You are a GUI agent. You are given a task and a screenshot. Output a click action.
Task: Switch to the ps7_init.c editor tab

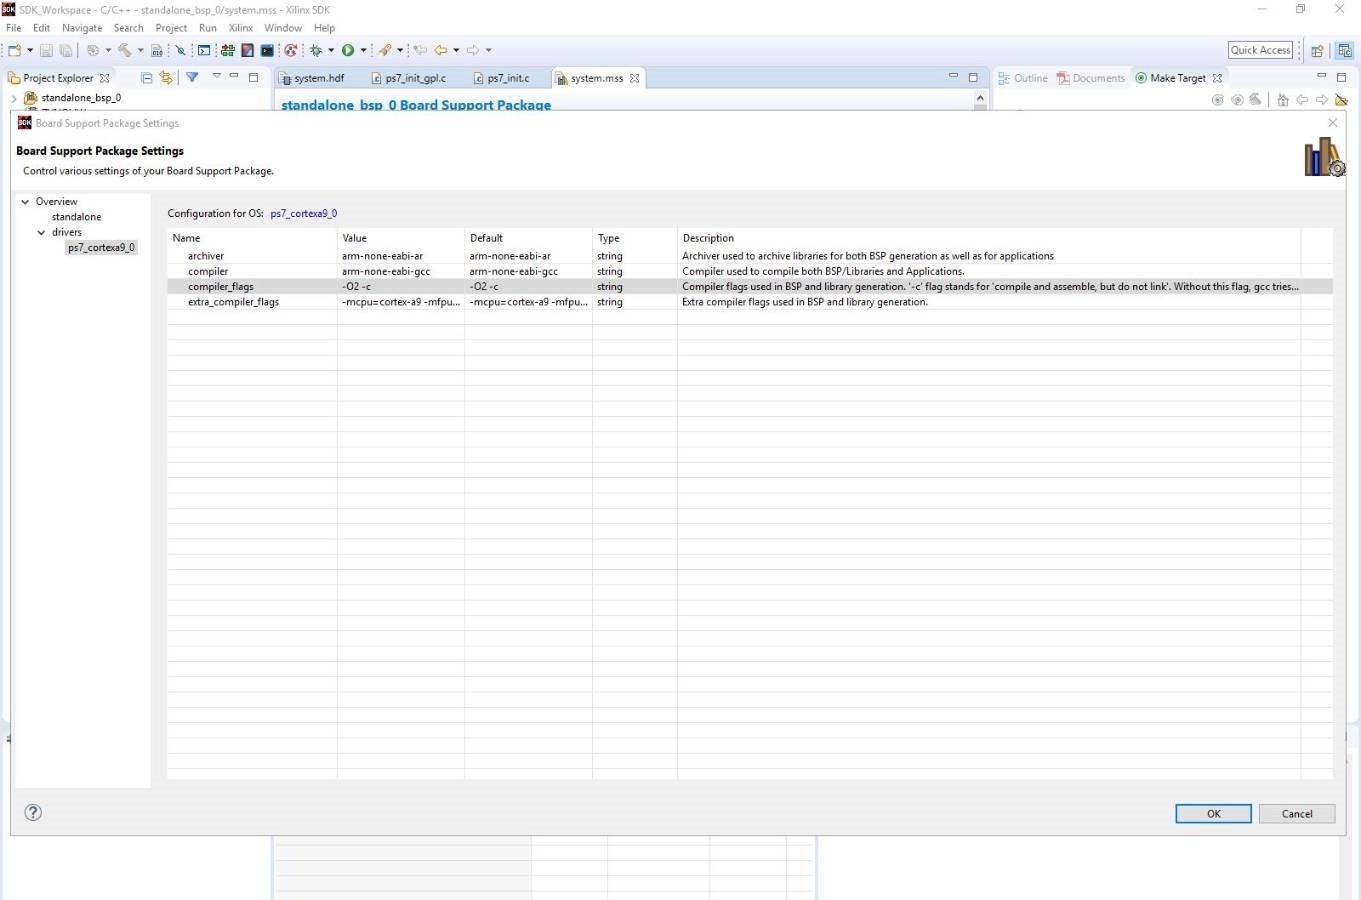point(508,78)
